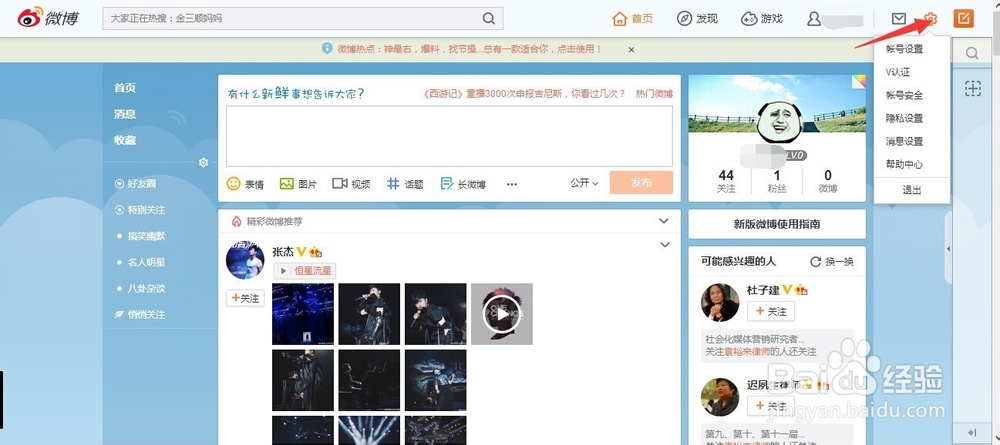Open the first concert photo in 张杰's post
Image resolution: width=1000 pixels, height=445 pixels.
(x=303, y=314)
